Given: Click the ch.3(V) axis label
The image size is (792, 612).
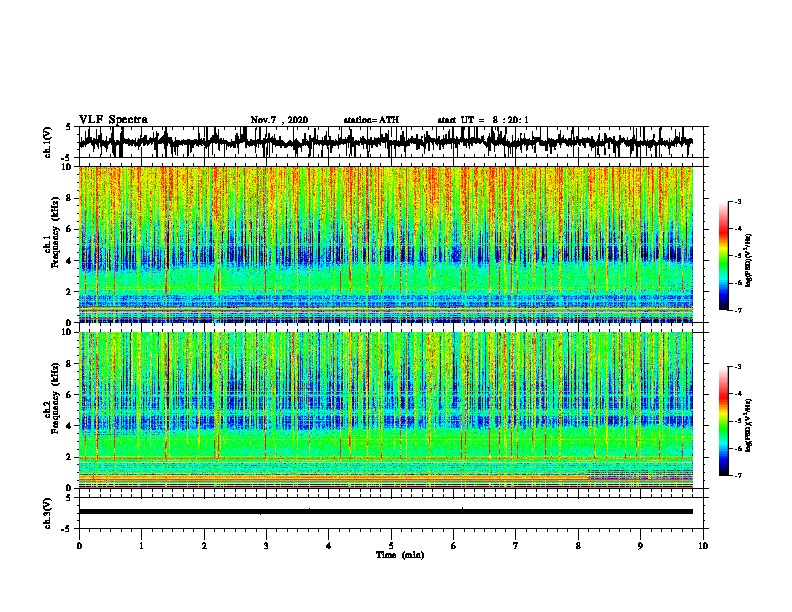Looking at the screenshot, I should 47,513.
